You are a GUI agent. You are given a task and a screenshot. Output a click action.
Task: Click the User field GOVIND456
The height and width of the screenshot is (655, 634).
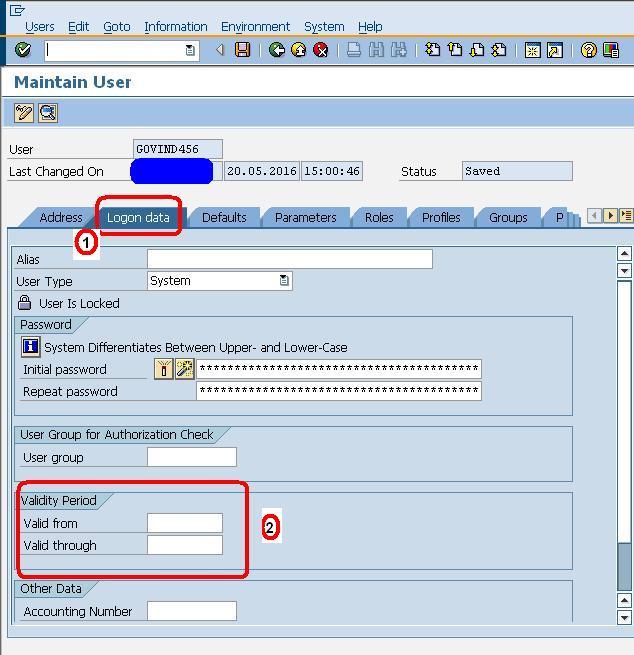pyautogui.click(x=178, y=149)
